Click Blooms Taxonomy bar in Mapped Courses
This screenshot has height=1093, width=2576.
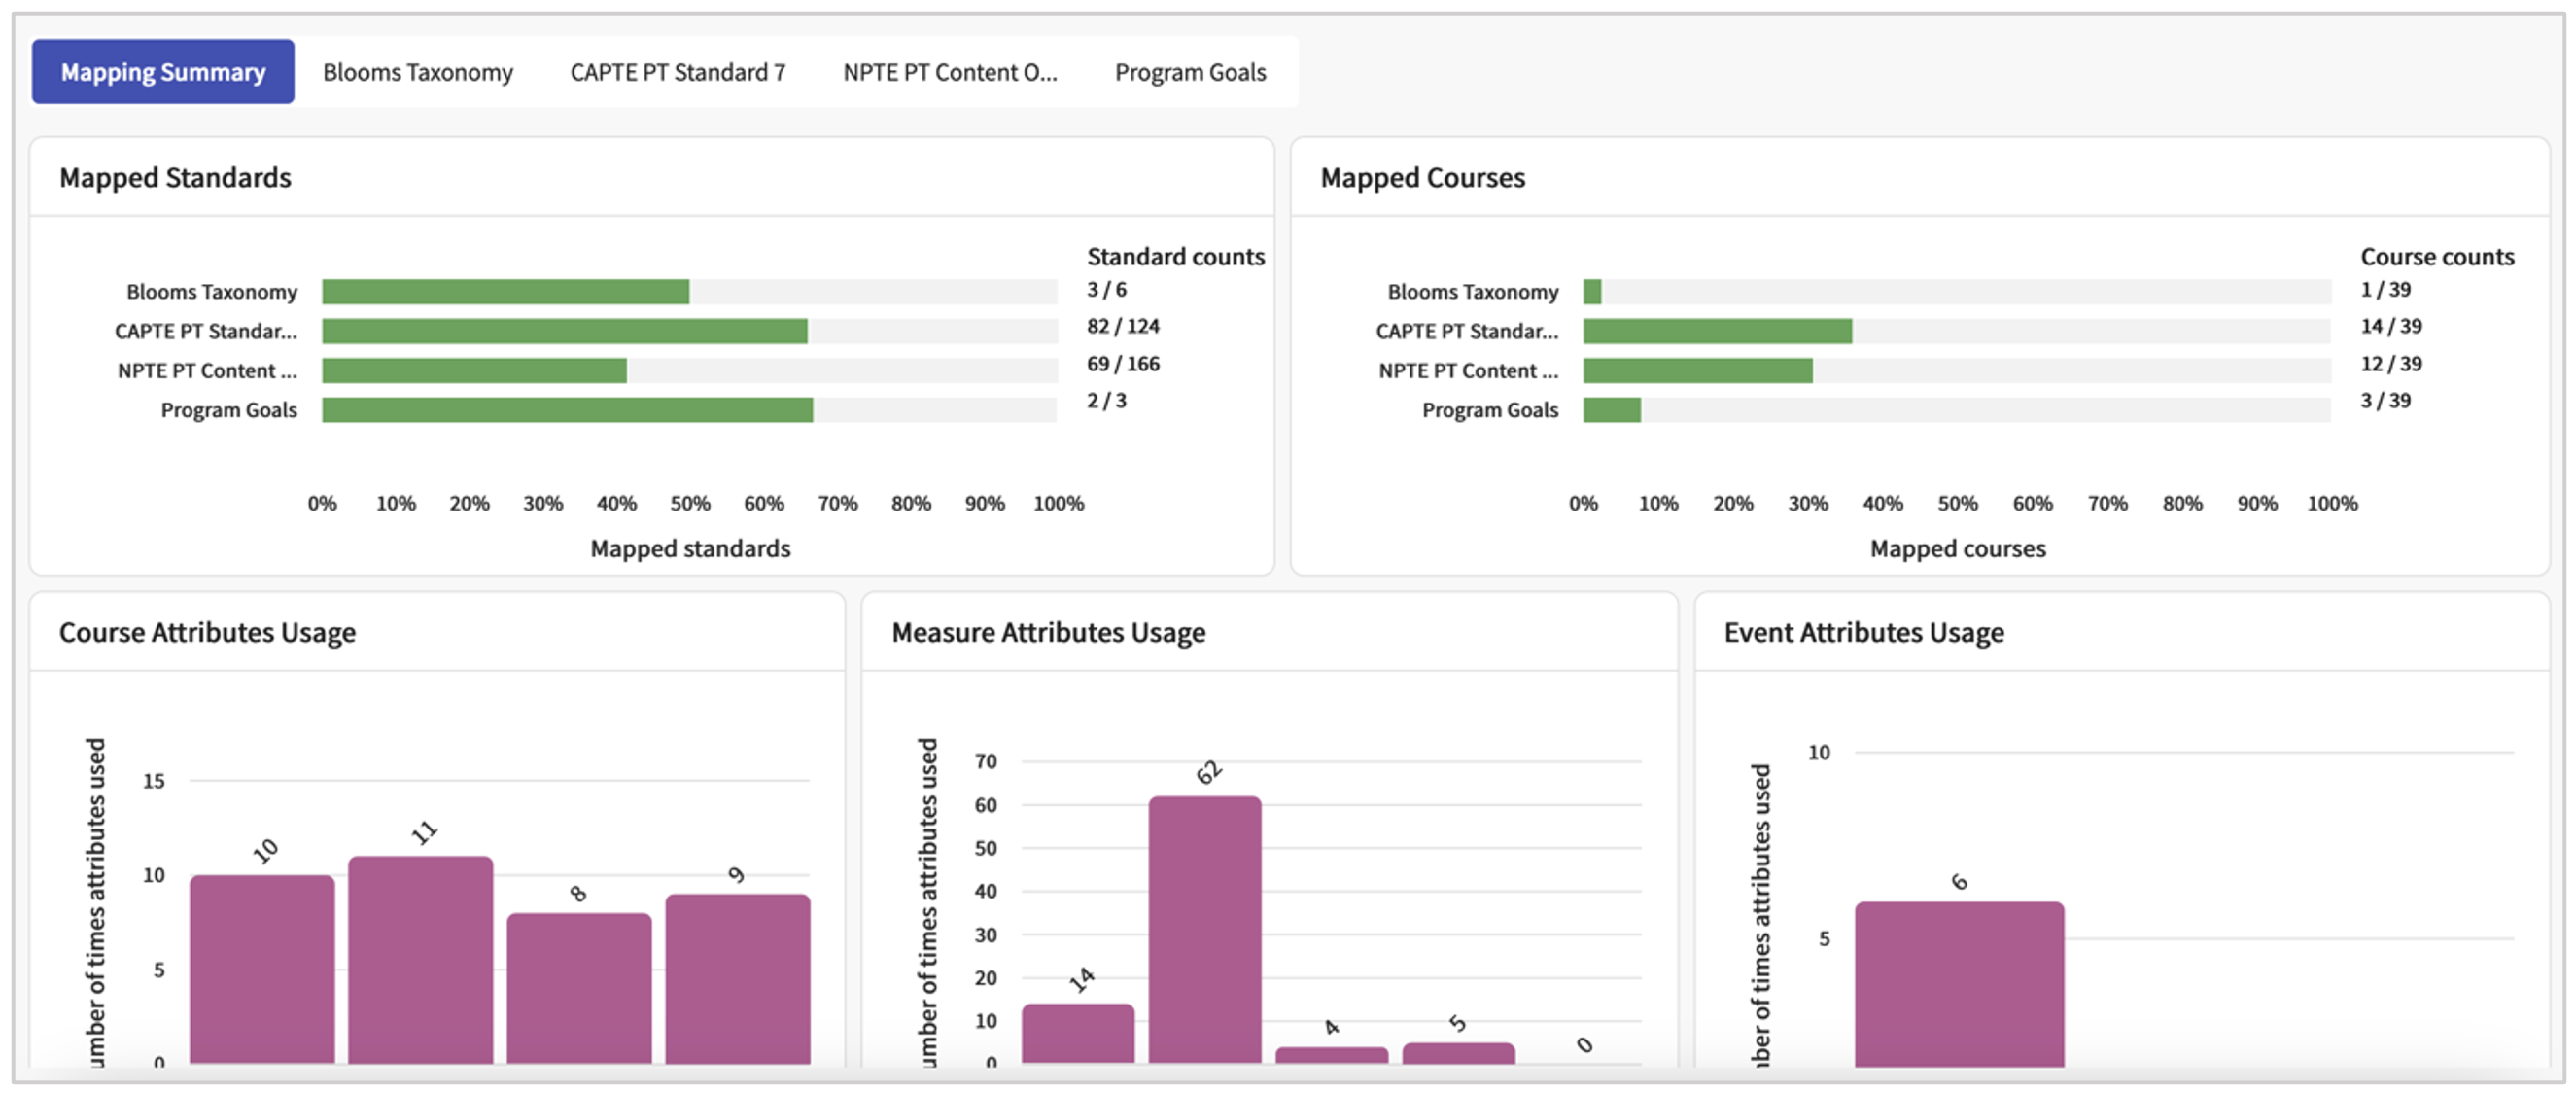[x=1592, y=291]
